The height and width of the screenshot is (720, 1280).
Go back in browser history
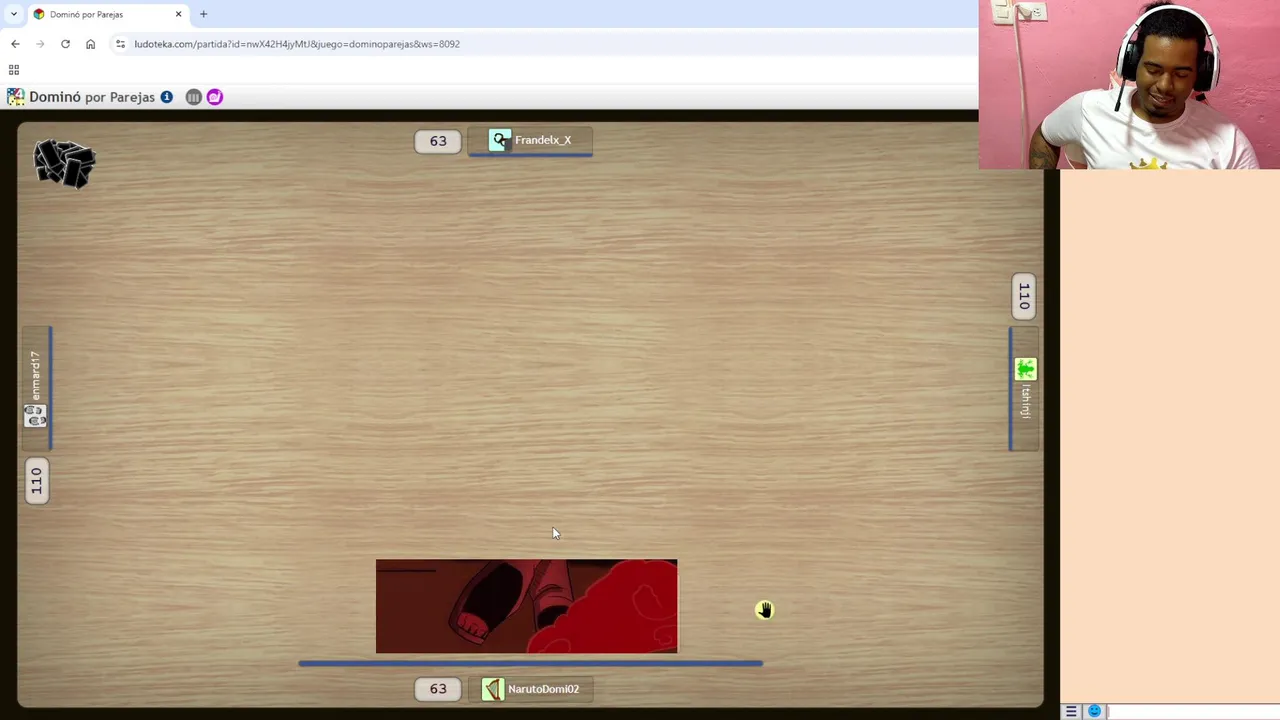pyautogui.click(x=15, y=44)
